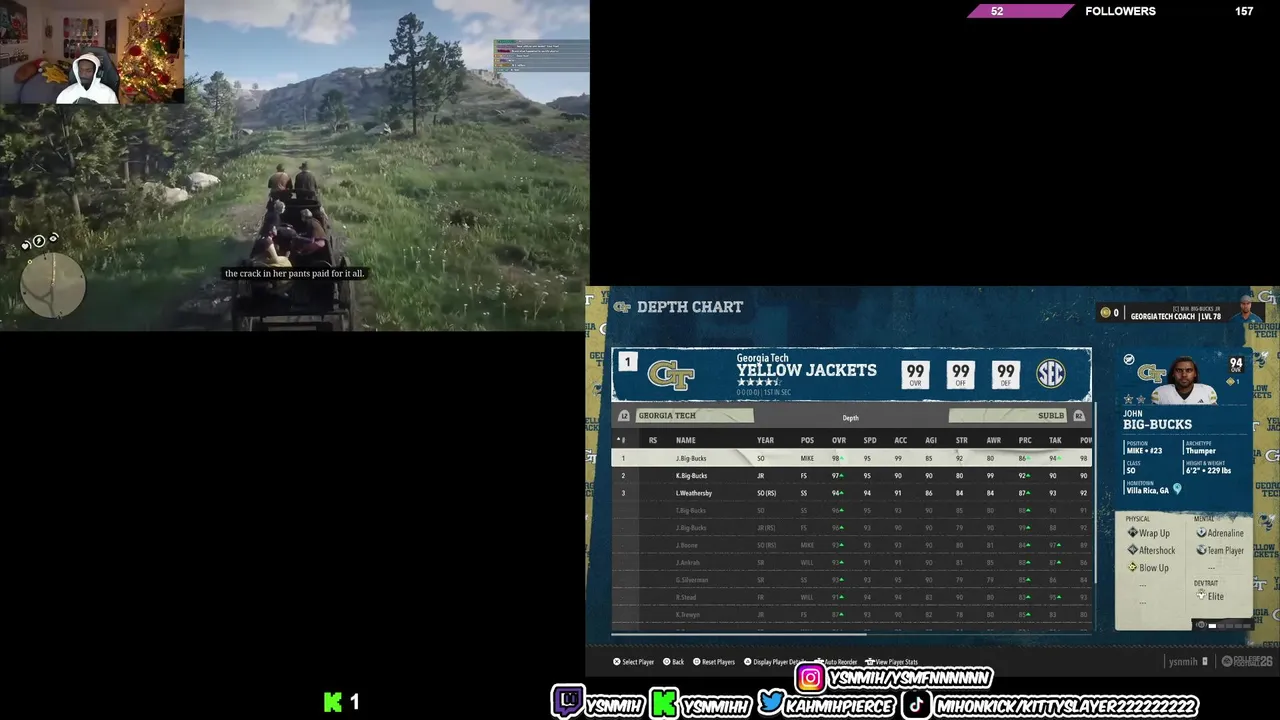The height and width of the screenshot is (720, 1280).
Task: Click Reset Players button prompt
Action: point(713,662)
